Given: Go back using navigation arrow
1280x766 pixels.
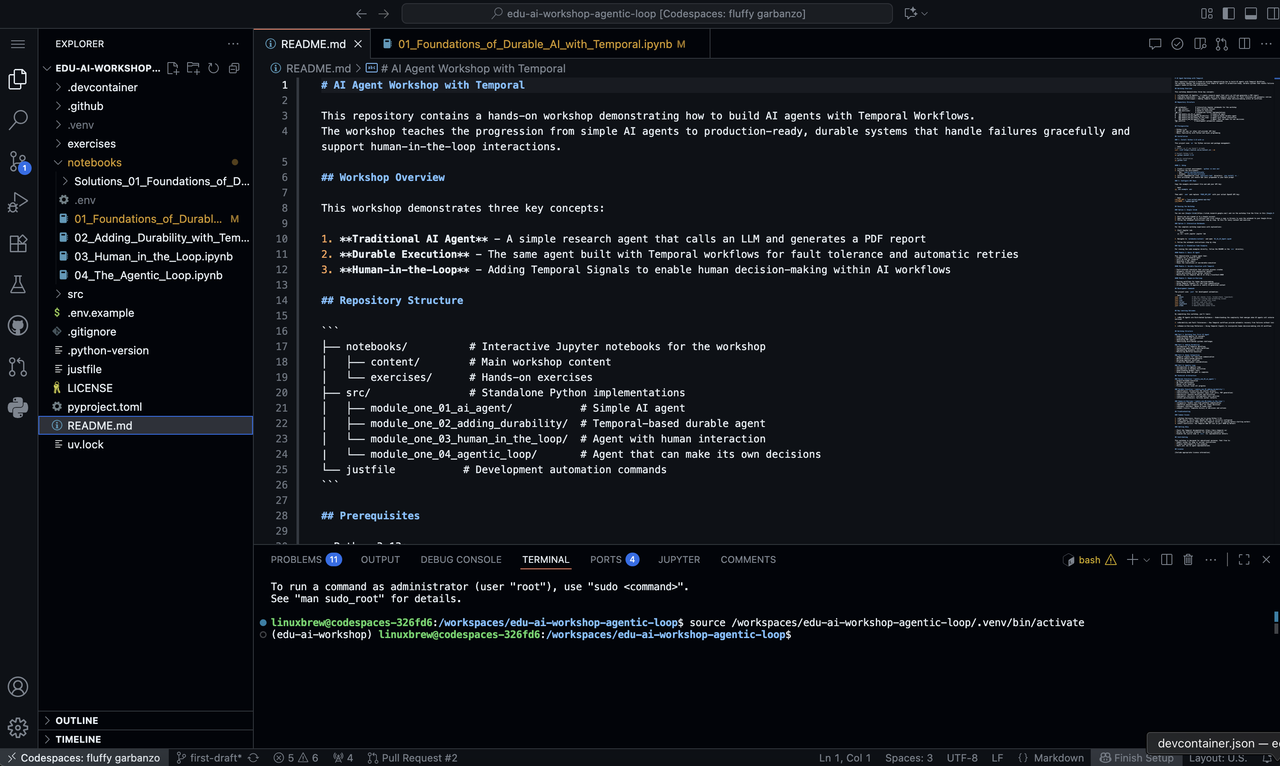Looking at the screenshot, I should point(361,13).
